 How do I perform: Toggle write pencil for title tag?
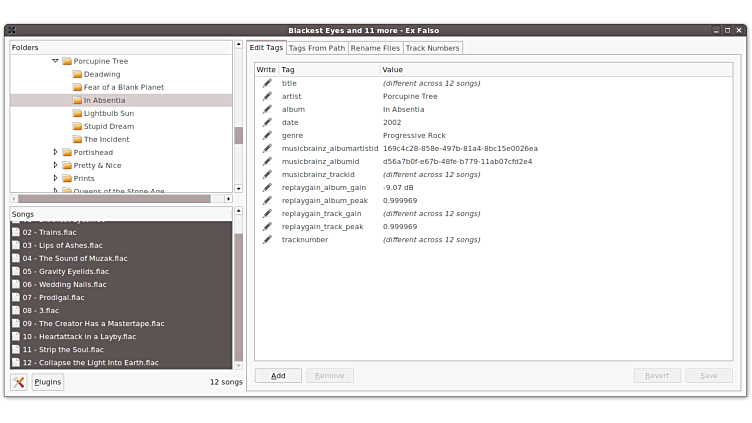pyautogui.click(x=267, y=83)
